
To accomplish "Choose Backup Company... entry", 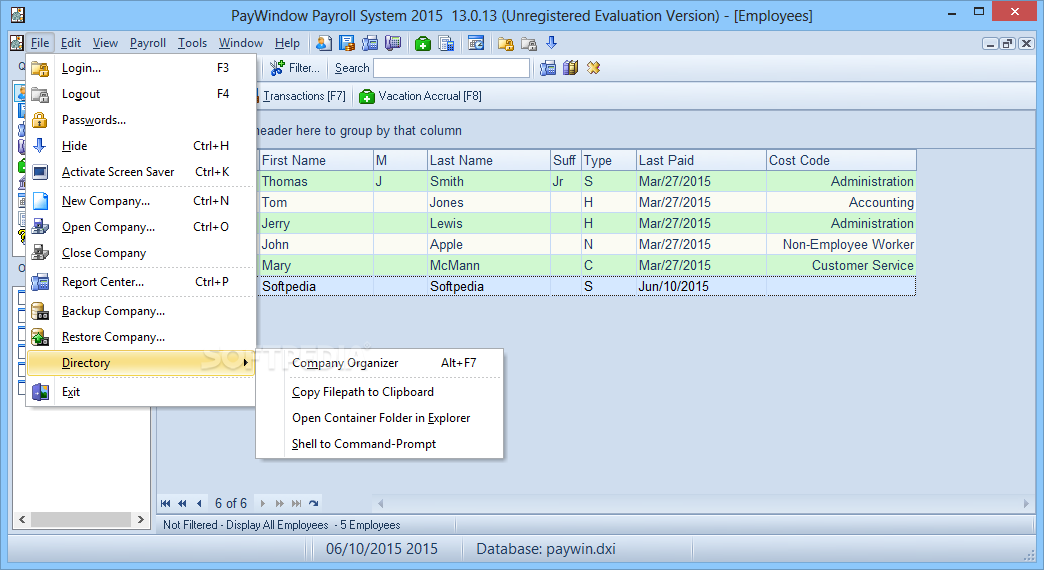I will pos(141,311).
